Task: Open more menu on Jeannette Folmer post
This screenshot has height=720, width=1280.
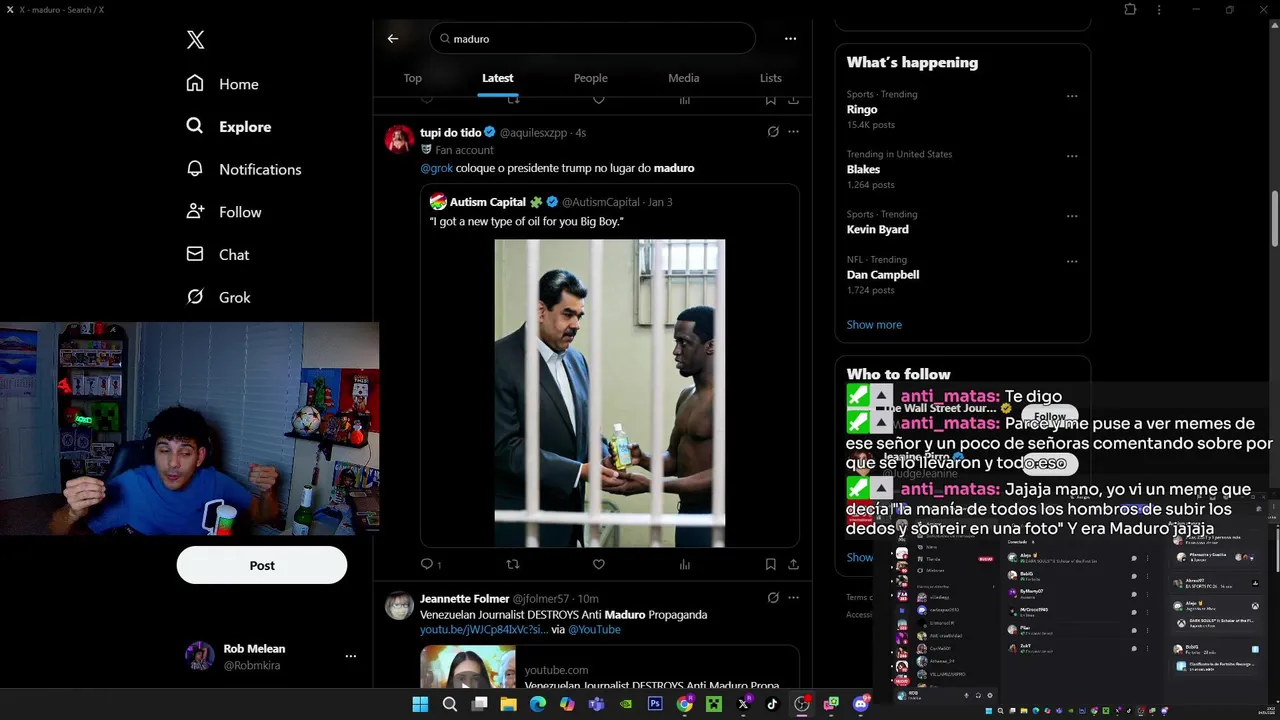Action: [793, 598]
